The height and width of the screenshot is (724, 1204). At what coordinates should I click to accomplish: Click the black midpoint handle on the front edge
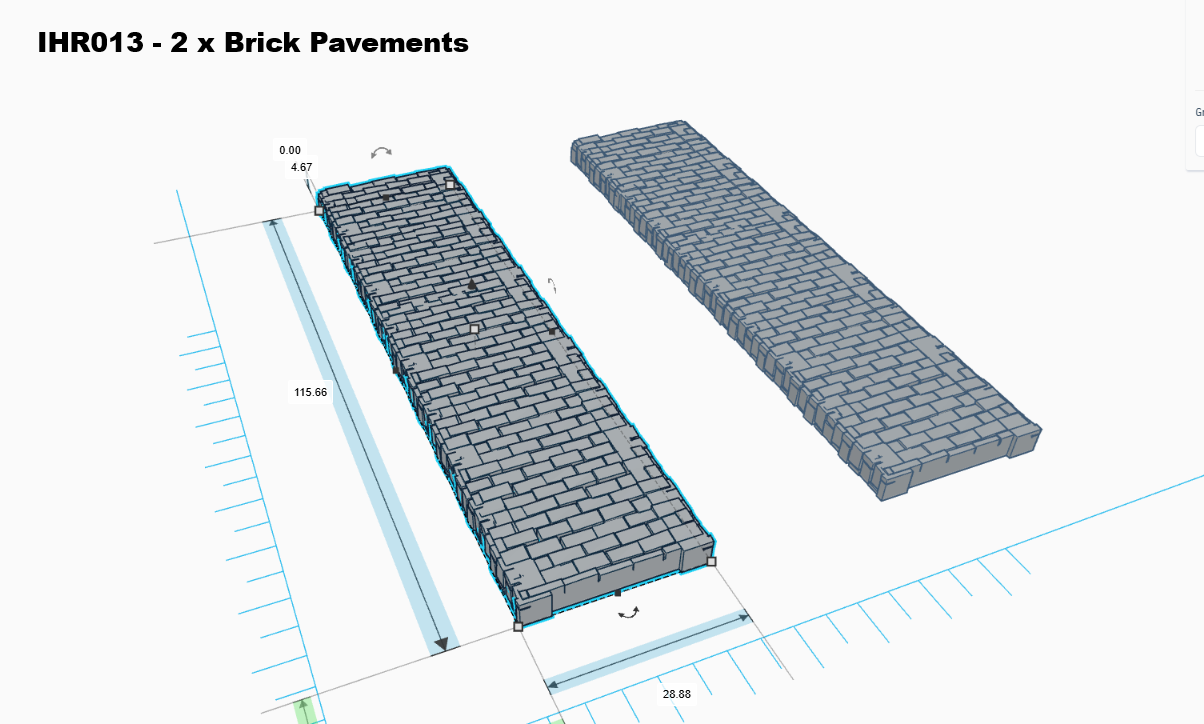(618, 593)
